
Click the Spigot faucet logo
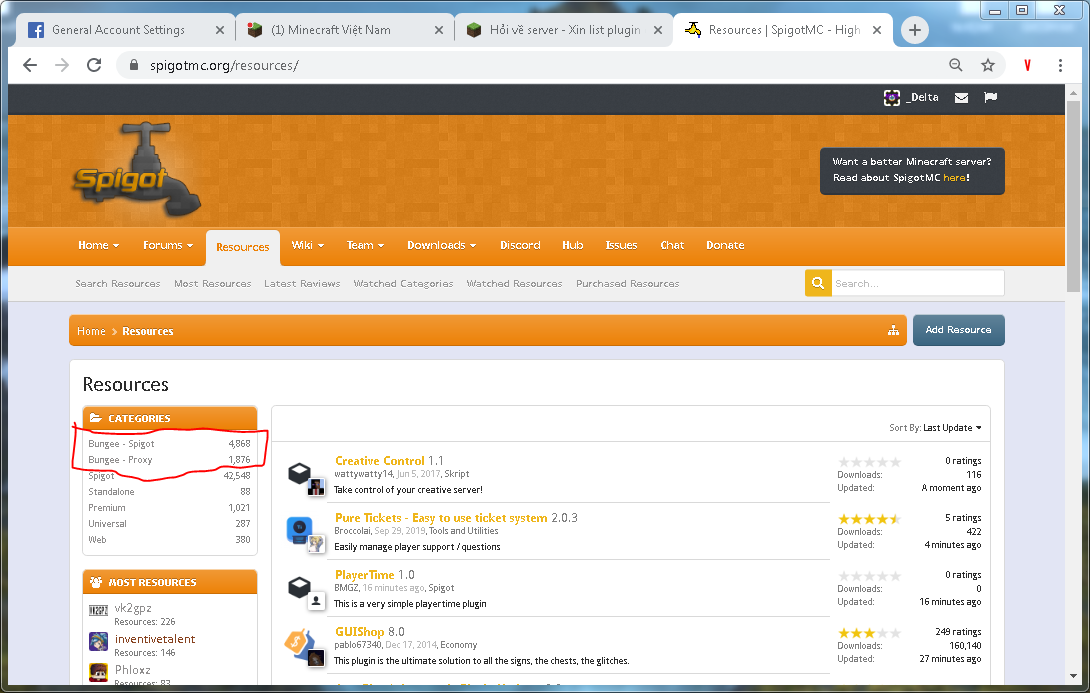137,170
